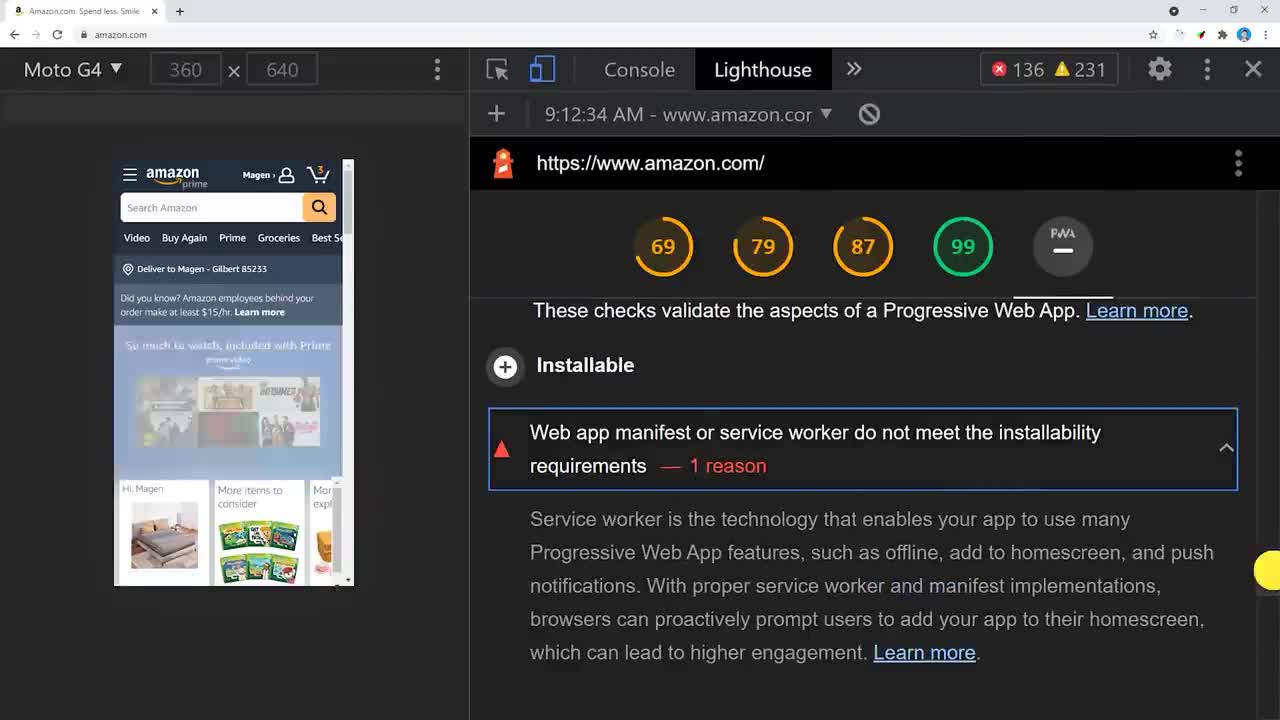
Task: Show more DevTools tabs with the chevrons
Action: point(854,69)
